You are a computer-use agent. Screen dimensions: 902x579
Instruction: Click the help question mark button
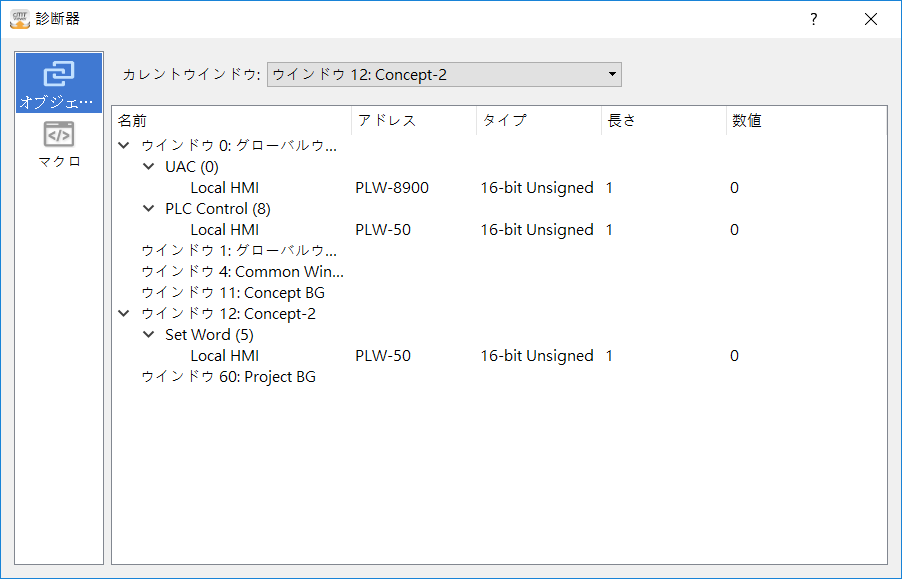click(x=814, y=19)
